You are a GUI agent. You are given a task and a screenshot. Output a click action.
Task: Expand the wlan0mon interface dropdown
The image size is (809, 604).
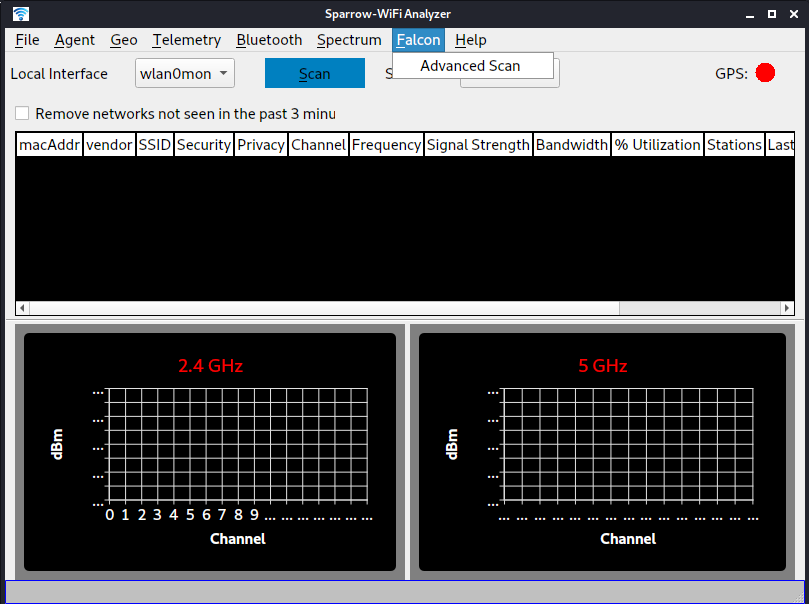pyautogui.click(x=185, y=73)
